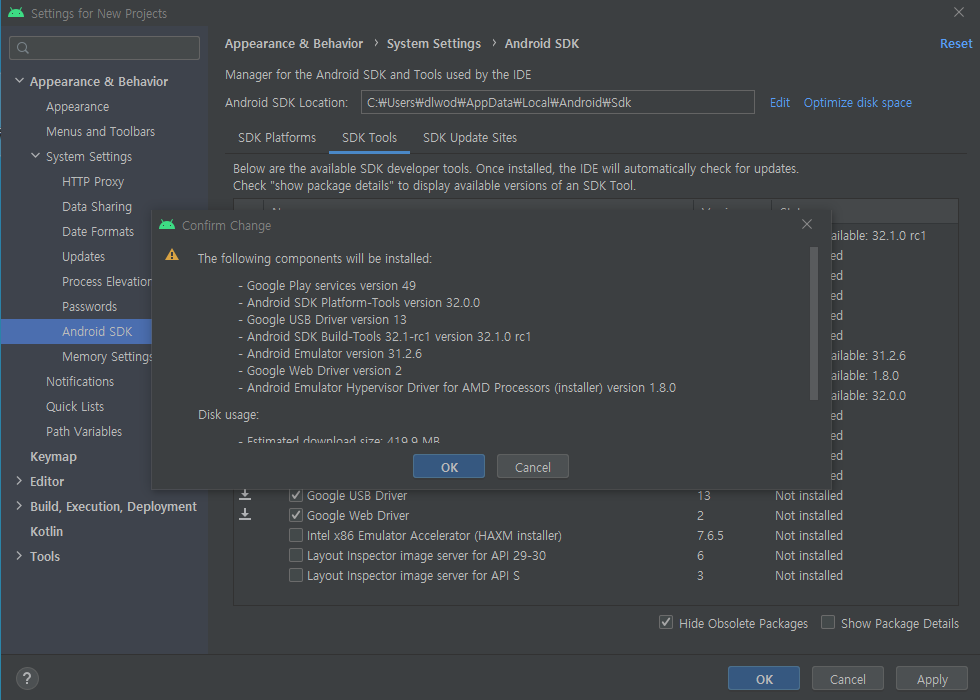Open Memory Settings item
Screen dimensions: 980x700
[107, 356]
